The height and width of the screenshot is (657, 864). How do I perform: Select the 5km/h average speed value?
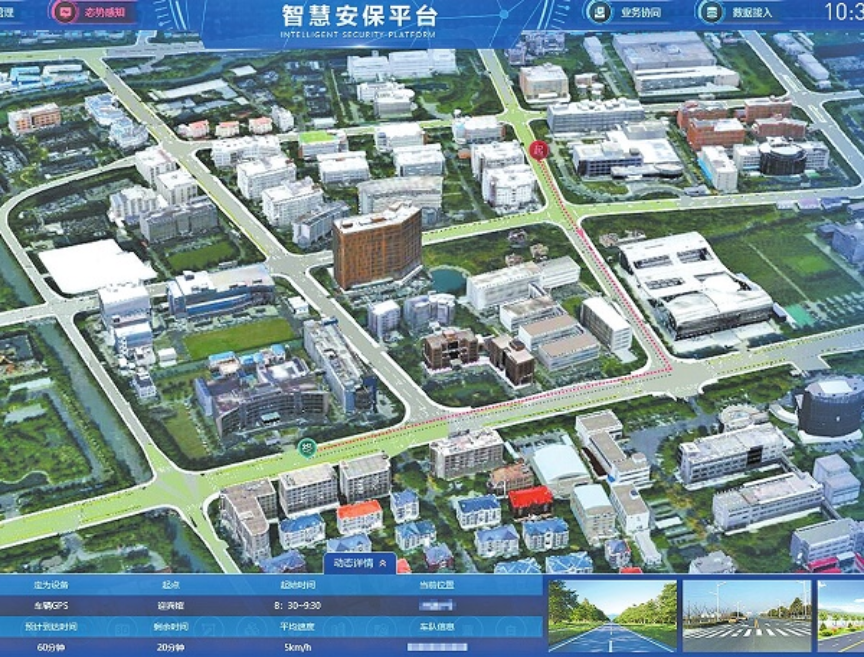(298, 647)
